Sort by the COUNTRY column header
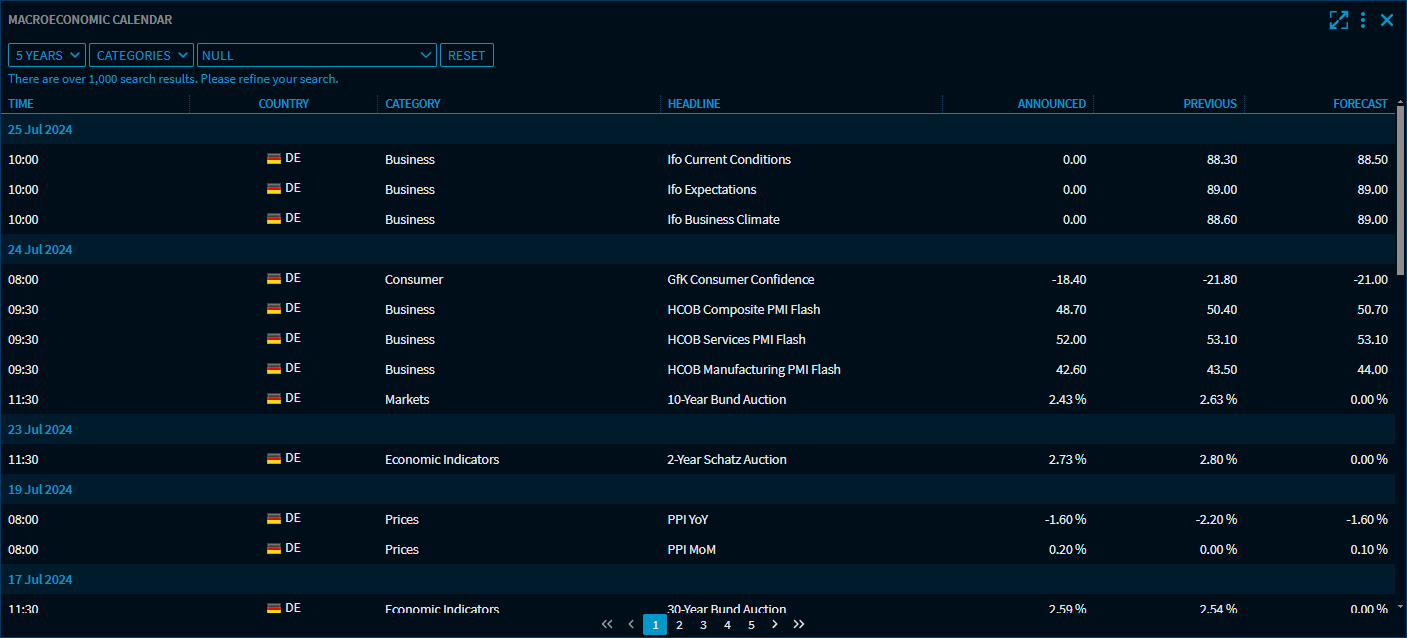Screen dimensions: 1407x638 point(283,104)
